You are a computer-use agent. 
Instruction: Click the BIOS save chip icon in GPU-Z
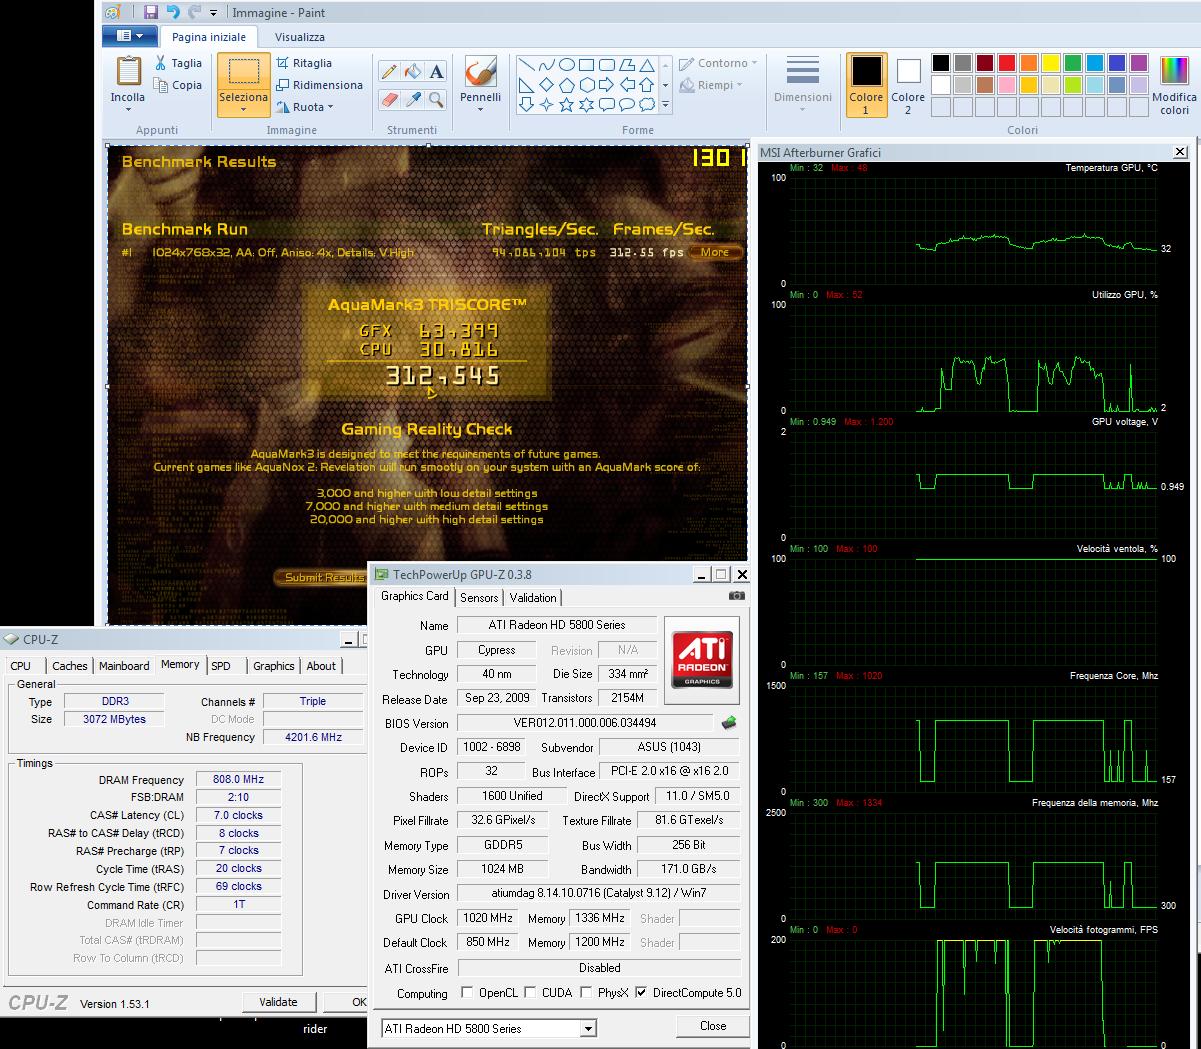pos(730,723)
